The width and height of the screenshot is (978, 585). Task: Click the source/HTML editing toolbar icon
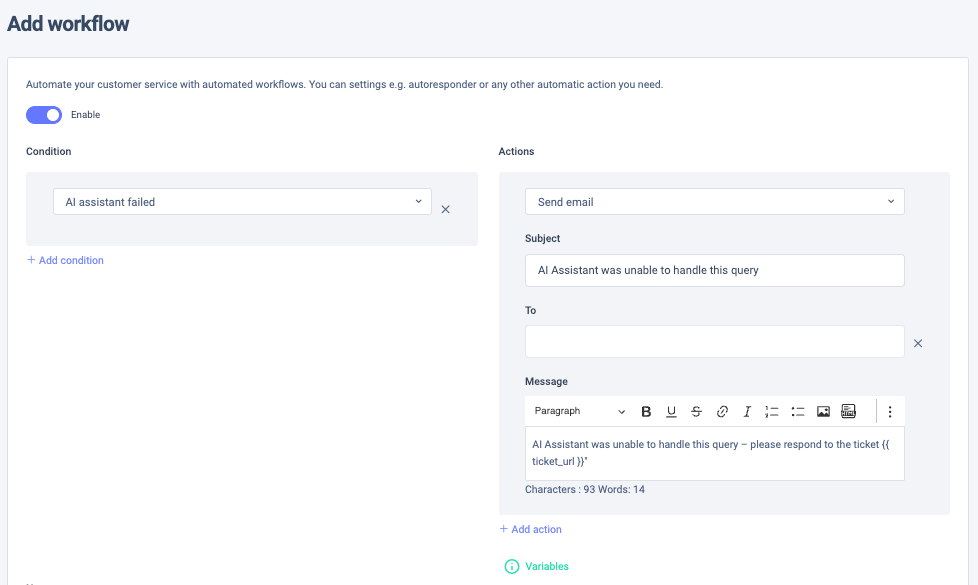coord(848,411)
